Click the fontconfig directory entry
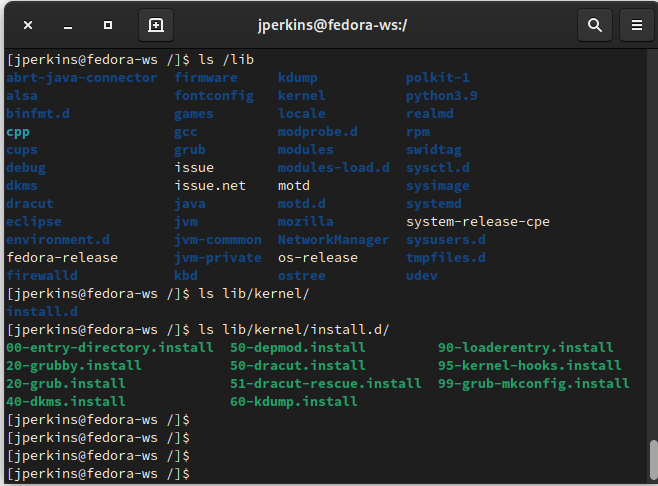Screen dimensions: 658x486 [214, 96]
